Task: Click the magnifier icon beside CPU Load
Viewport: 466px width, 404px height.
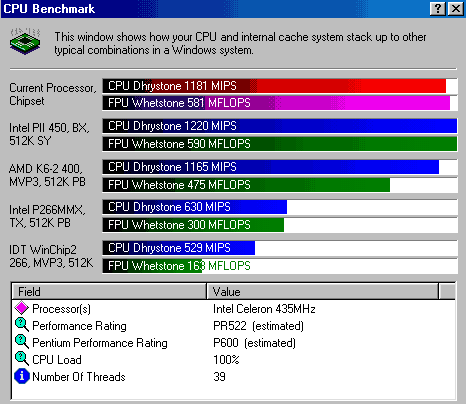Action: [22, 359]
